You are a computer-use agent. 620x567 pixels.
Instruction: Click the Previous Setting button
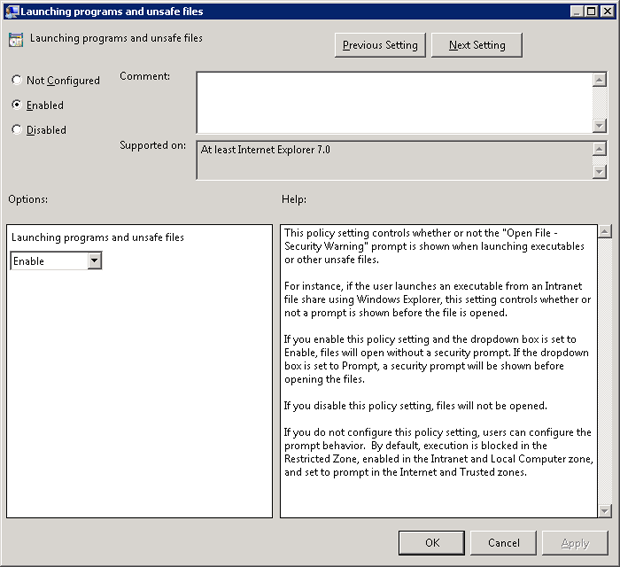(380, 45)
